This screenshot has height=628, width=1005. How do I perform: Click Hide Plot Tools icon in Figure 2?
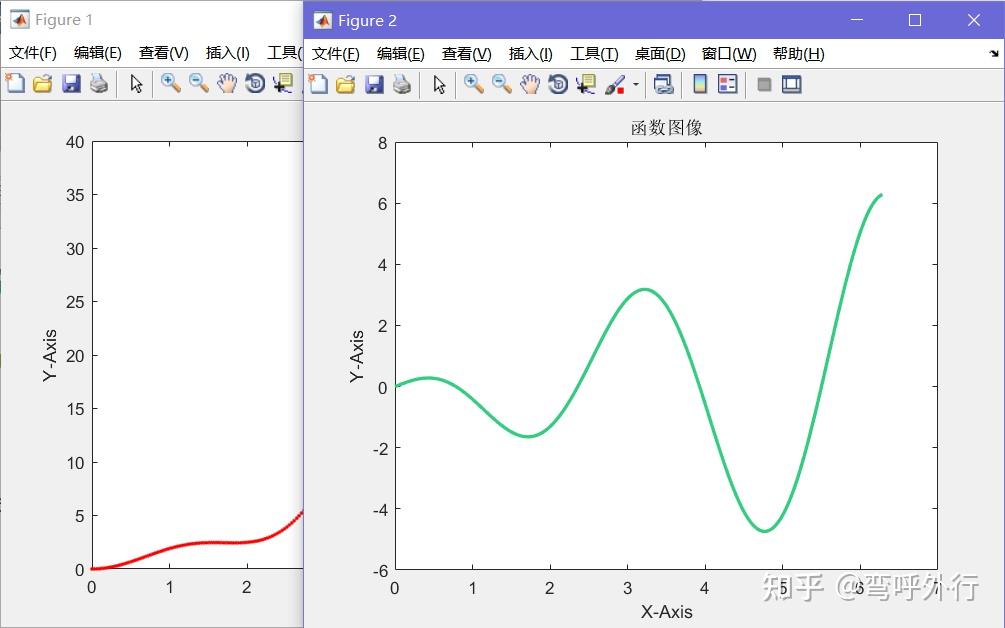coord(763,84)
